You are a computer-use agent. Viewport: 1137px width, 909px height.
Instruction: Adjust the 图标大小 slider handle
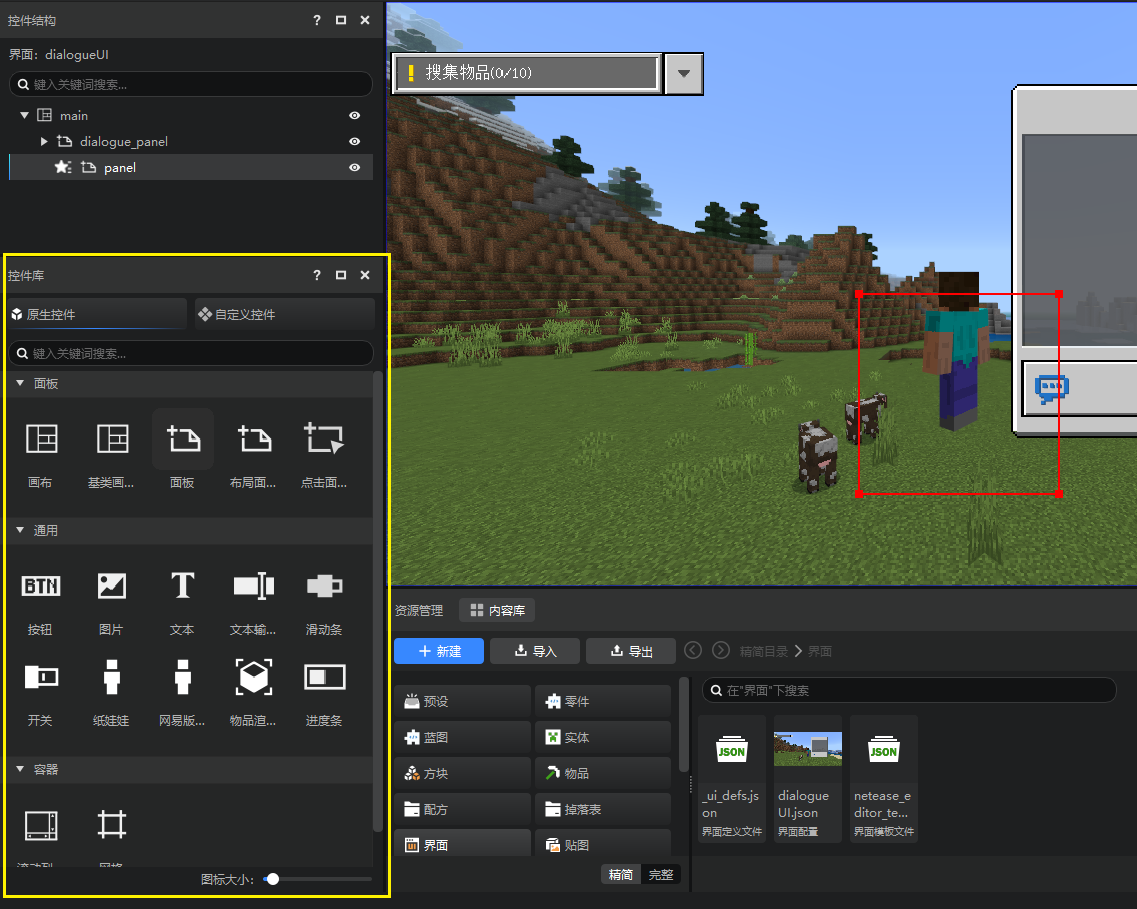click(272, 879)
